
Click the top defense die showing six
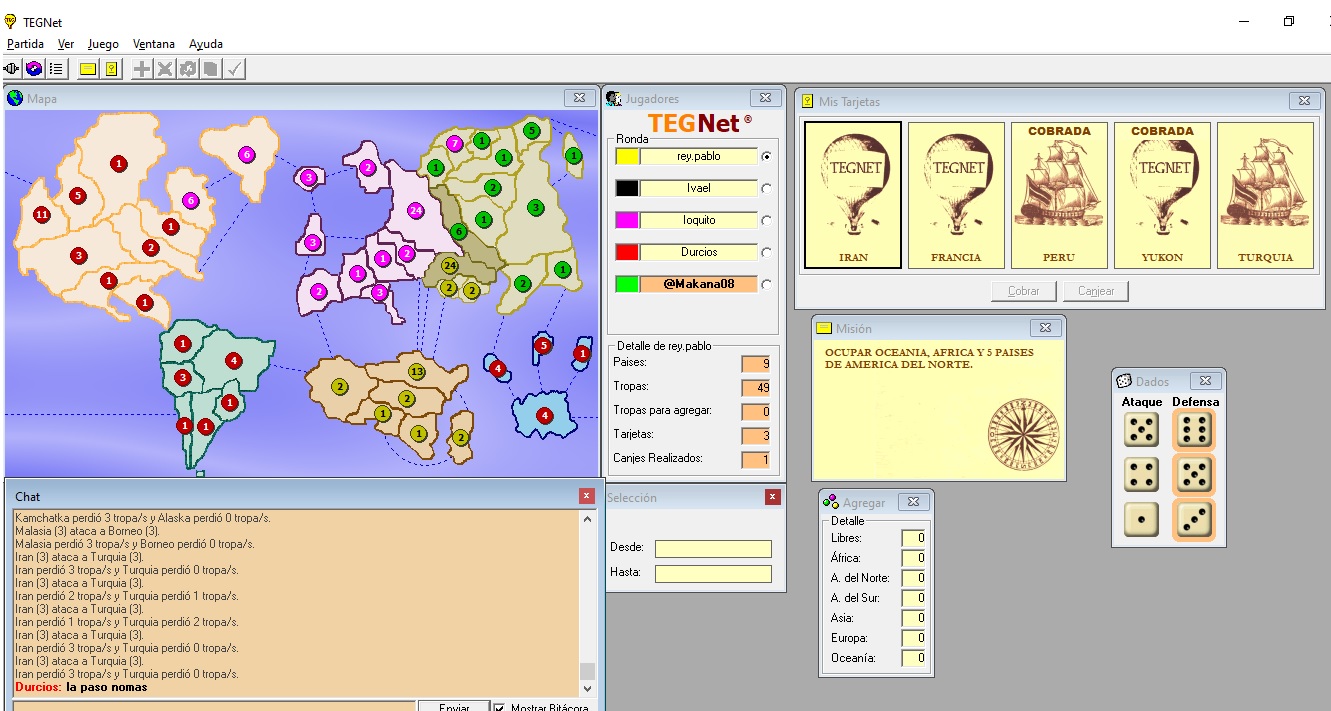click(x=1193, y=431)
